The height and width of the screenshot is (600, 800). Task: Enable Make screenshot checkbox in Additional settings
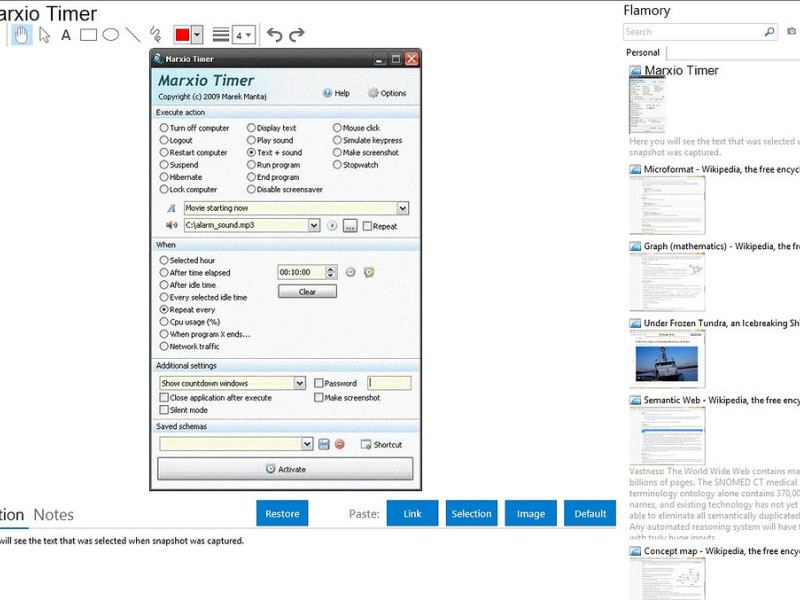(319, 397)
